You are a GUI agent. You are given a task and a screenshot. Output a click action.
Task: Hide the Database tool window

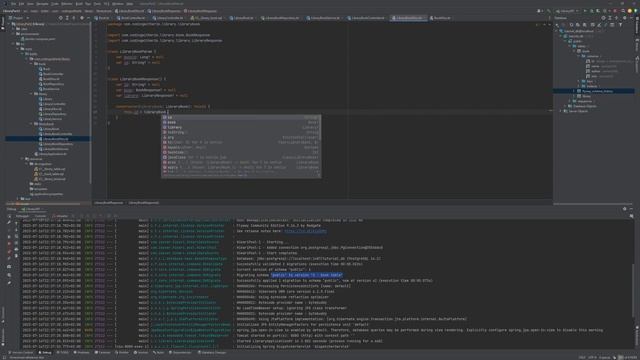(x=631, y=18)
